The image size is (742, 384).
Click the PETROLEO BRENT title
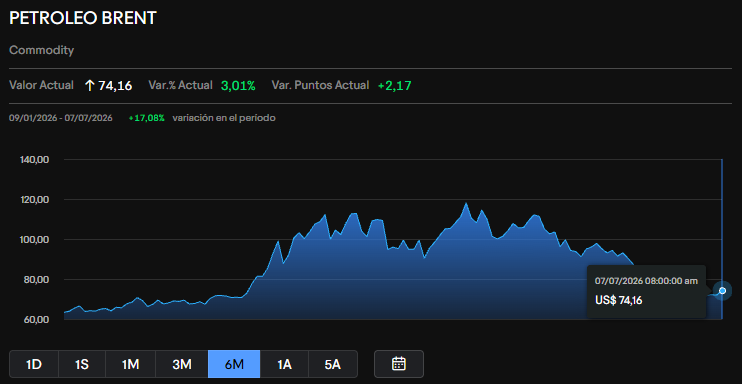point(83,18)
